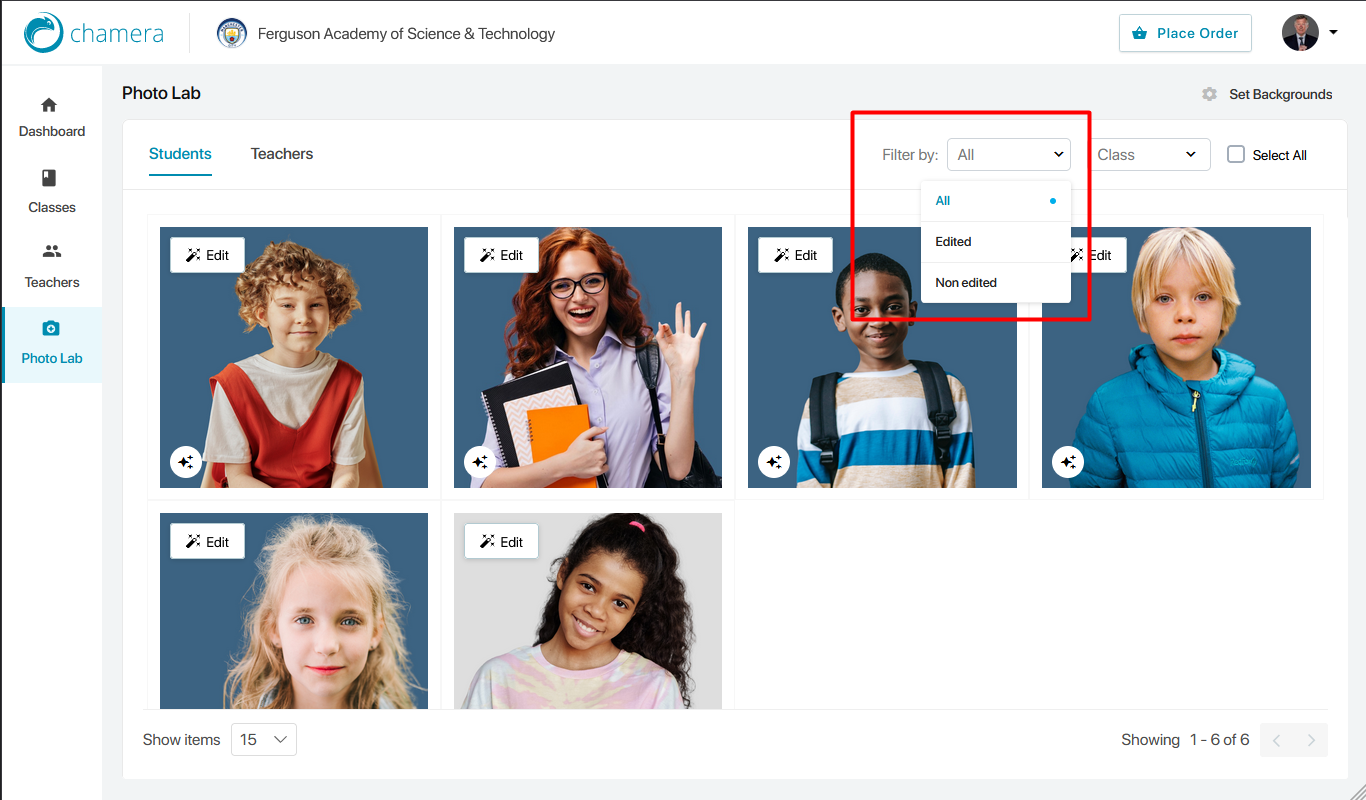Click the Set Backgrounds gear icon
The height and width of the screenshot is (800, 1366).
point(1210,94)
